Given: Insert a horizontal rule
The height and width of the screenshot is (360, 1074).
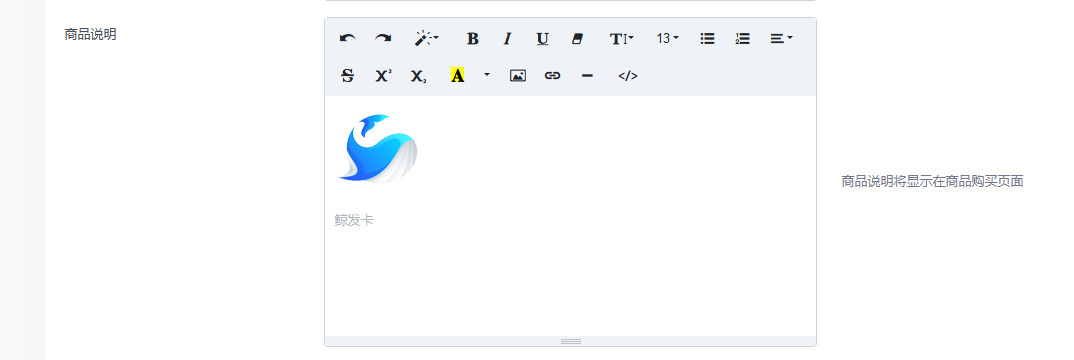Looking at the screenshot, I should (587, 75).
